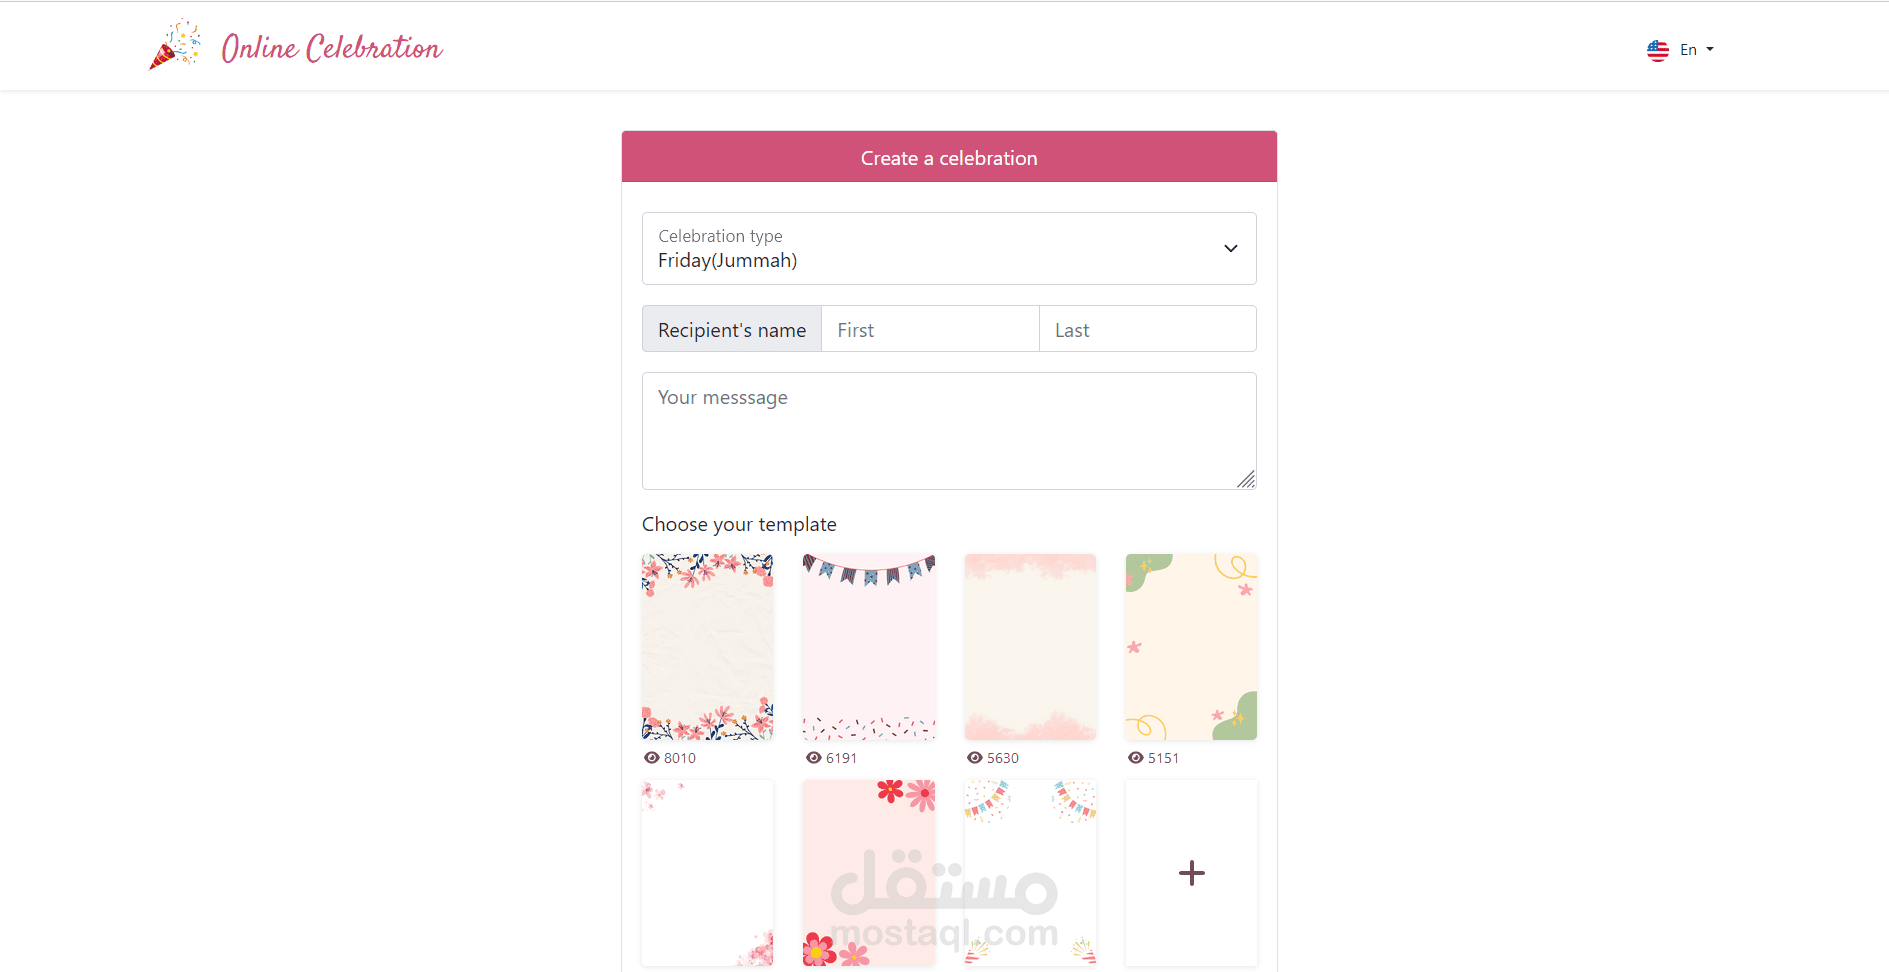Click the US flag language icon
The width and height of the screenshot is (1889, 972).
[1658, 50]
